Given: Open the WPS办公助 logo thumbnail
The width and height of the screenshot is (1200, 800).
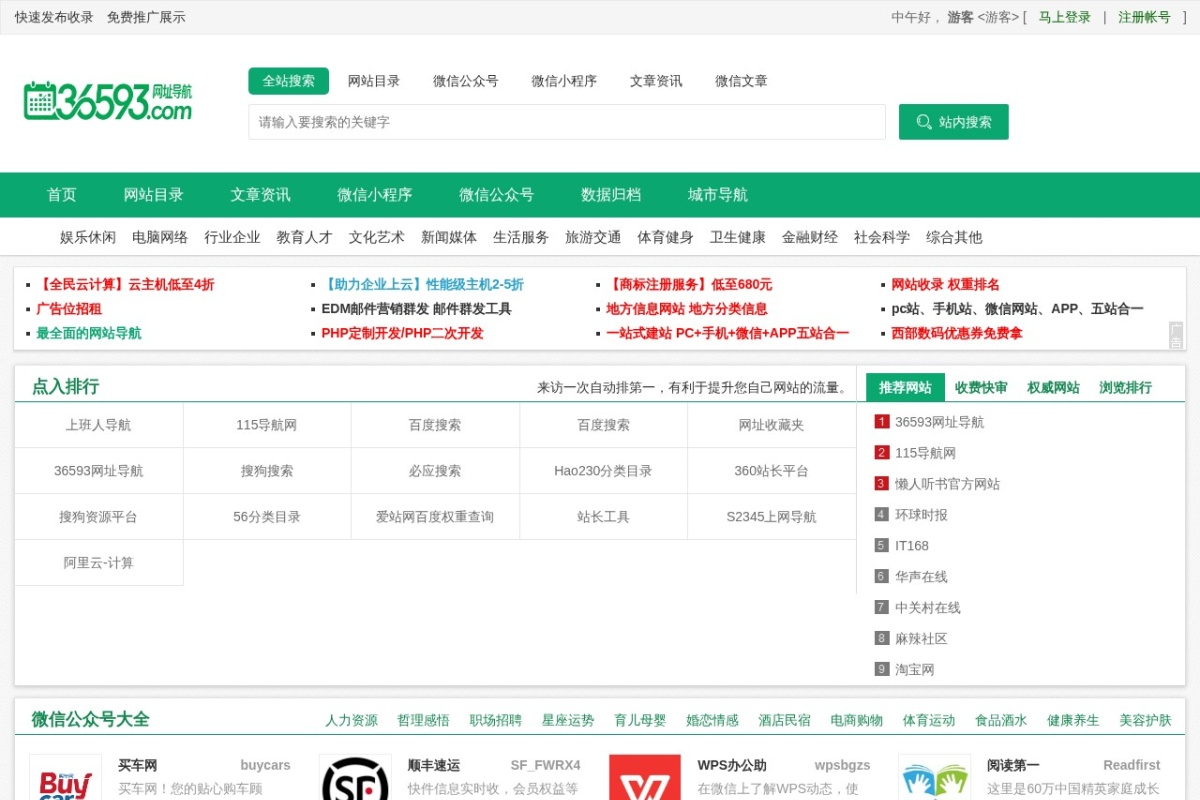Looking at the screenshot, I should click(x=645, y=777).
